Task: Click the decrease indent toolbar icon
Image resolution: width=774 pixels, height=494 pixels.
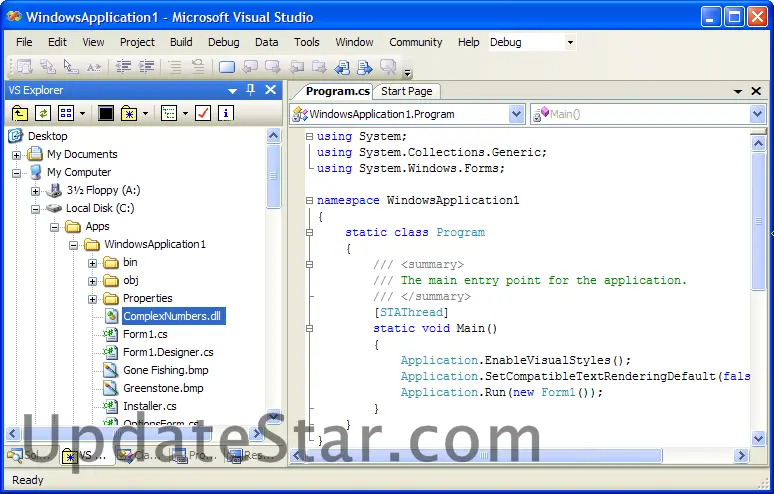Action: pos(123,67)
